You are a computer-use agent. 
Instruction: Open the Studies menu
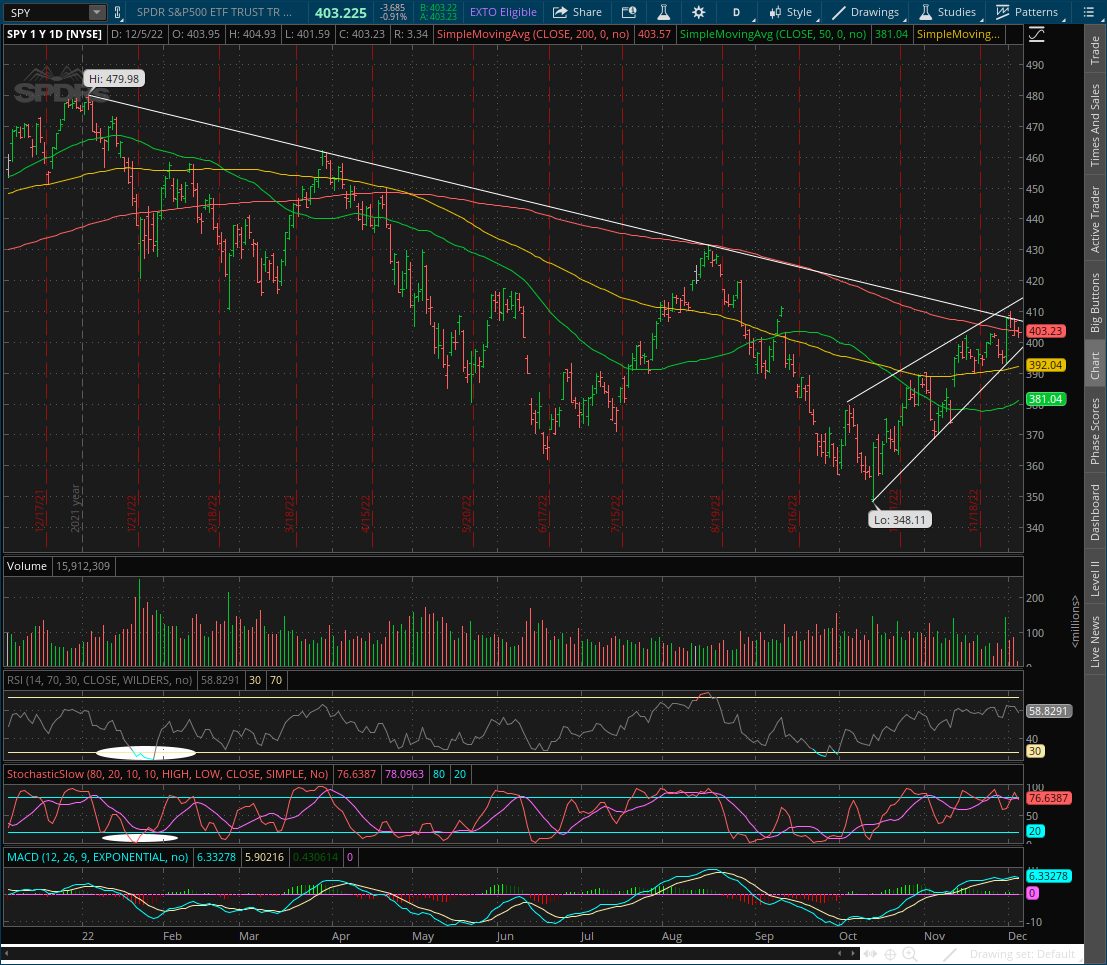948,12
